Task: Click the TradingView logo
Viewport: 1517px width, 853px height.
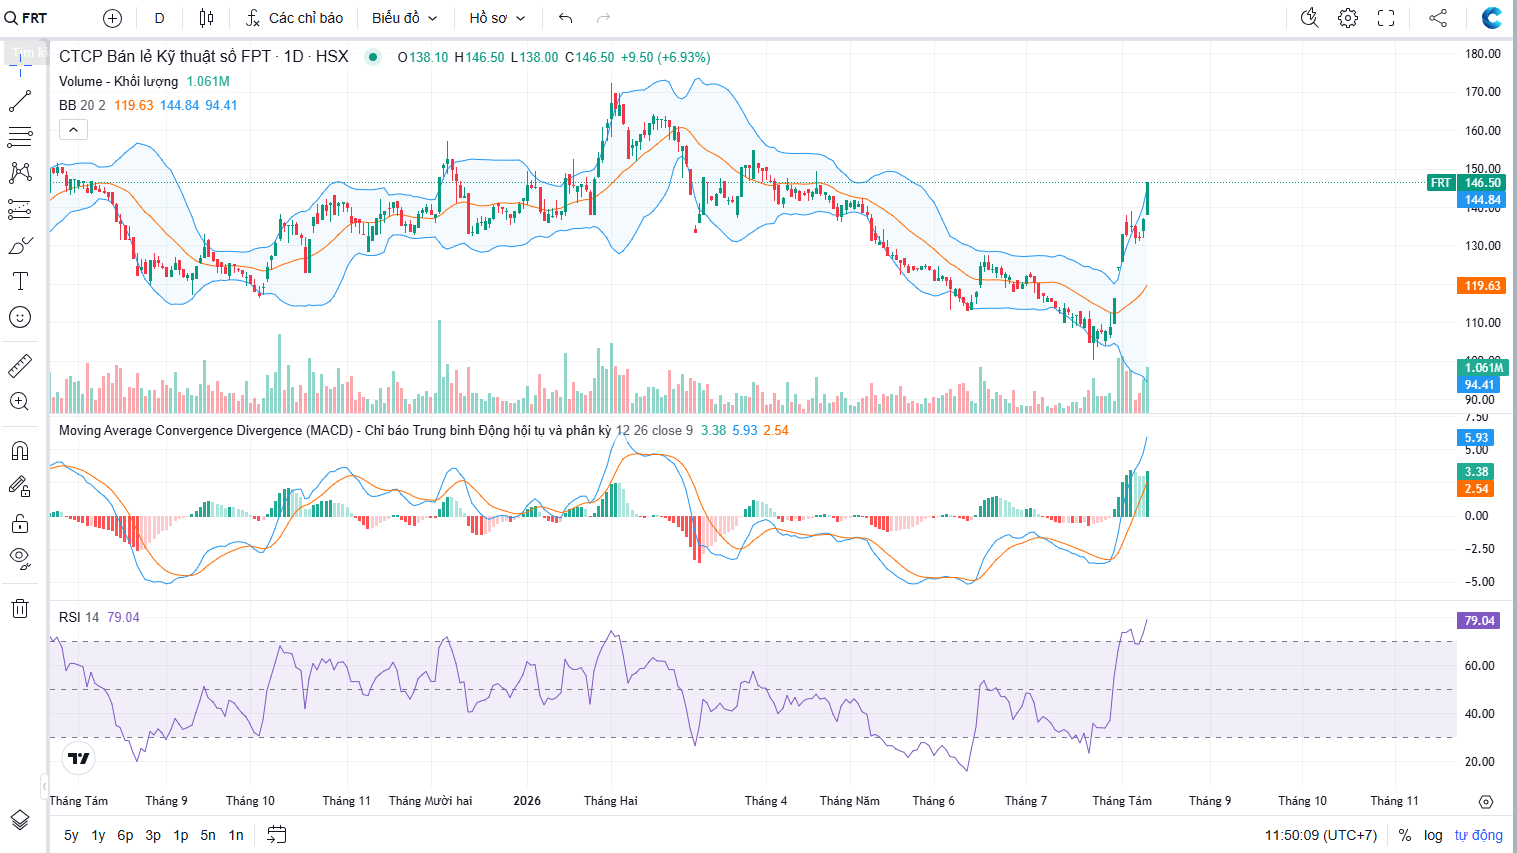Action: point(78,758)
